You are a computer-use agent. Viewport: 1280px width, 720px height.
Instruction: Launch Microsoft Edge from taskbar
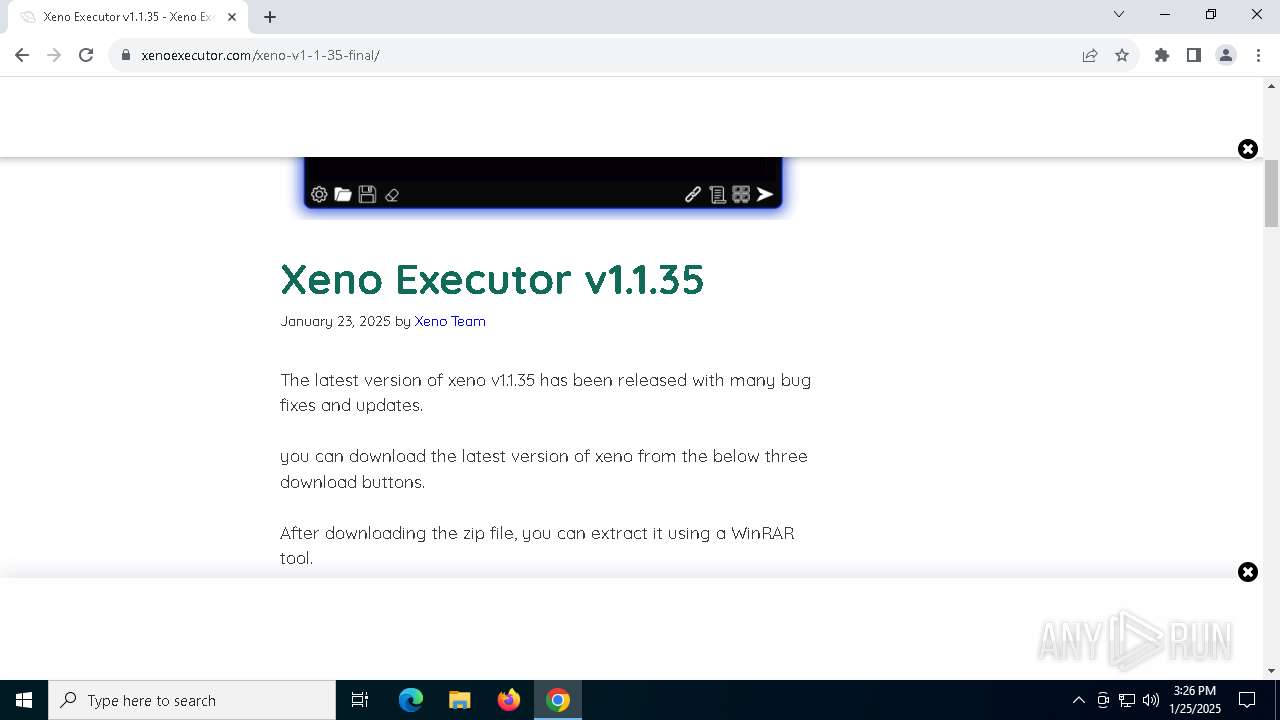coord(411,700)
